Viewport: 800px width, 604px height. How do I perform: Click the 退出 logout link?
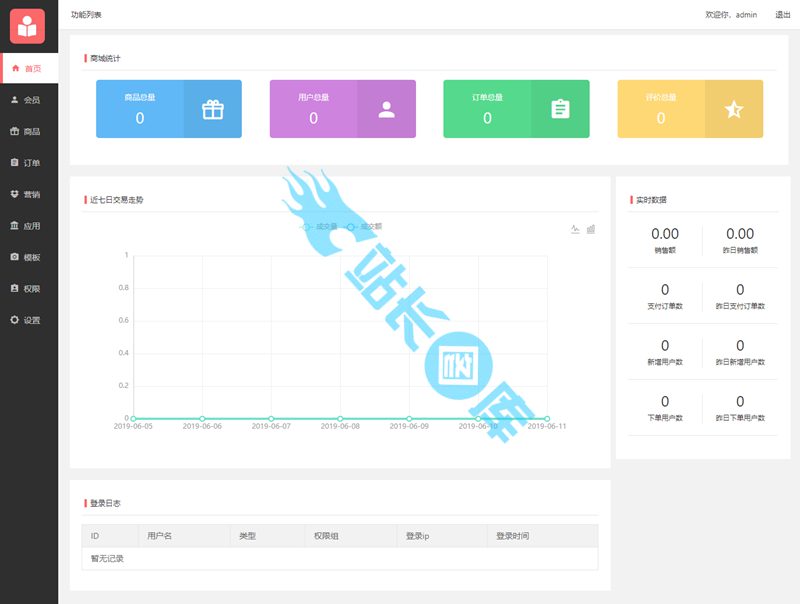click(x=782, y=15)
